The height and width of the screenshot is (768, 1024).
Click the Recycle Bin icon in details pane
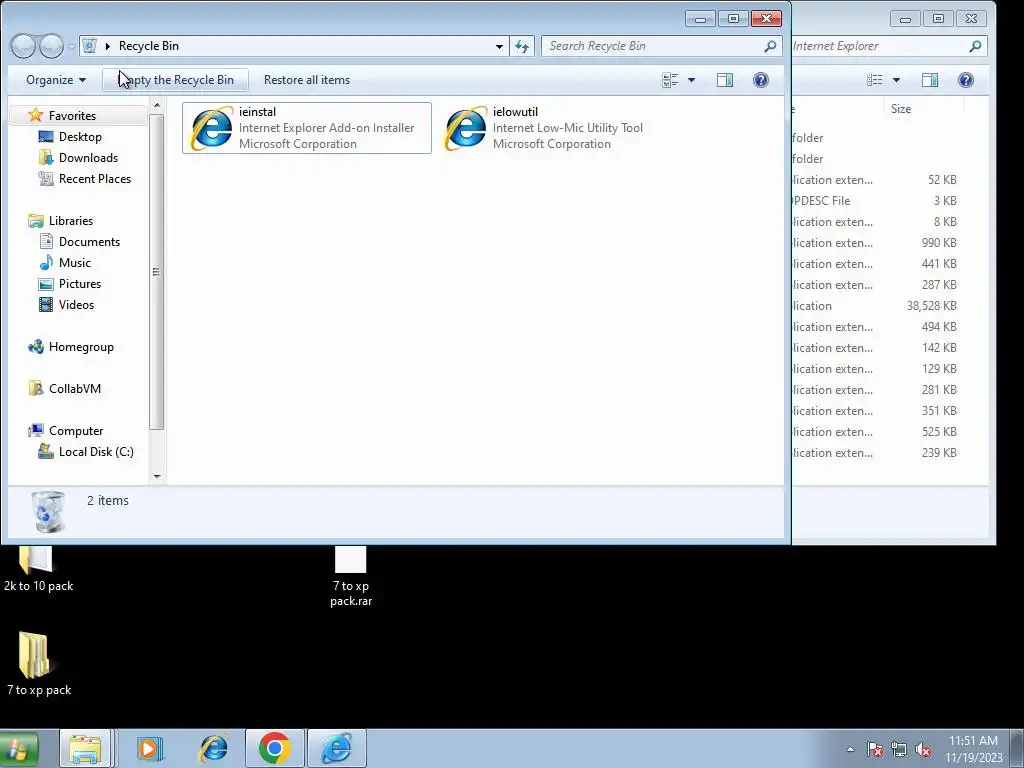(48, 511)
